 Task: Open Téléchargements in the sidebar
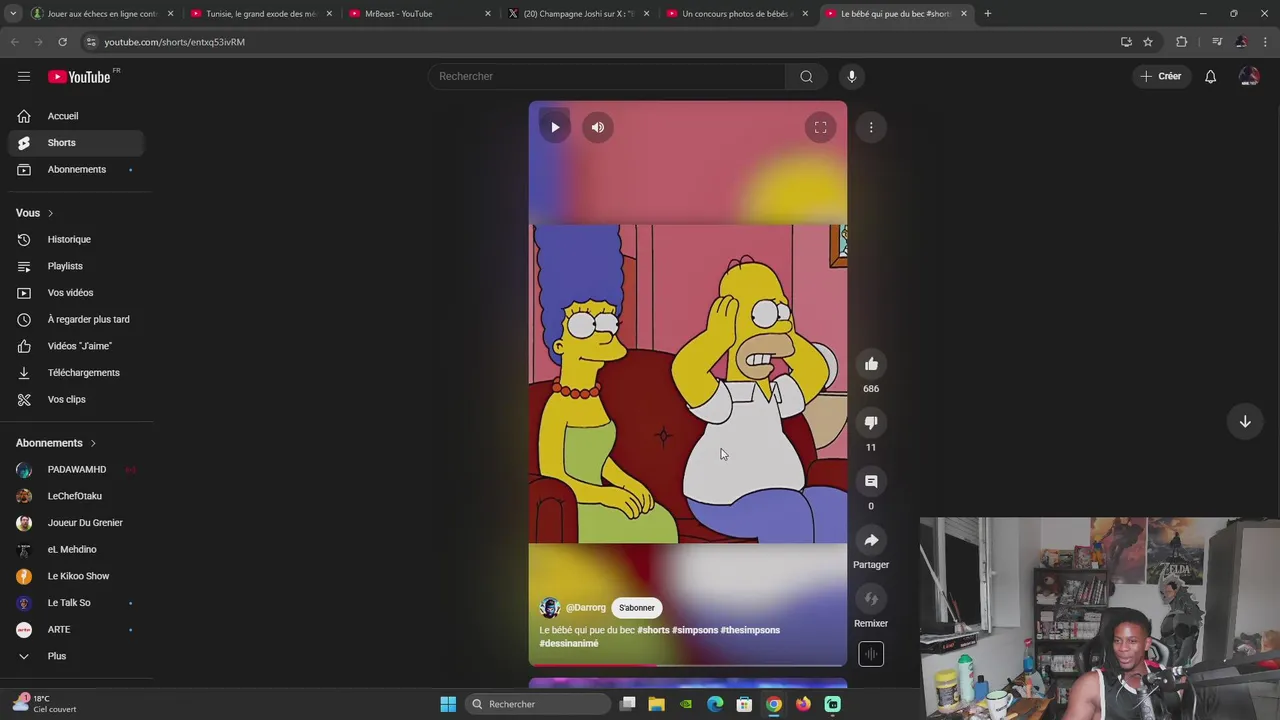[x=76, y=372]
